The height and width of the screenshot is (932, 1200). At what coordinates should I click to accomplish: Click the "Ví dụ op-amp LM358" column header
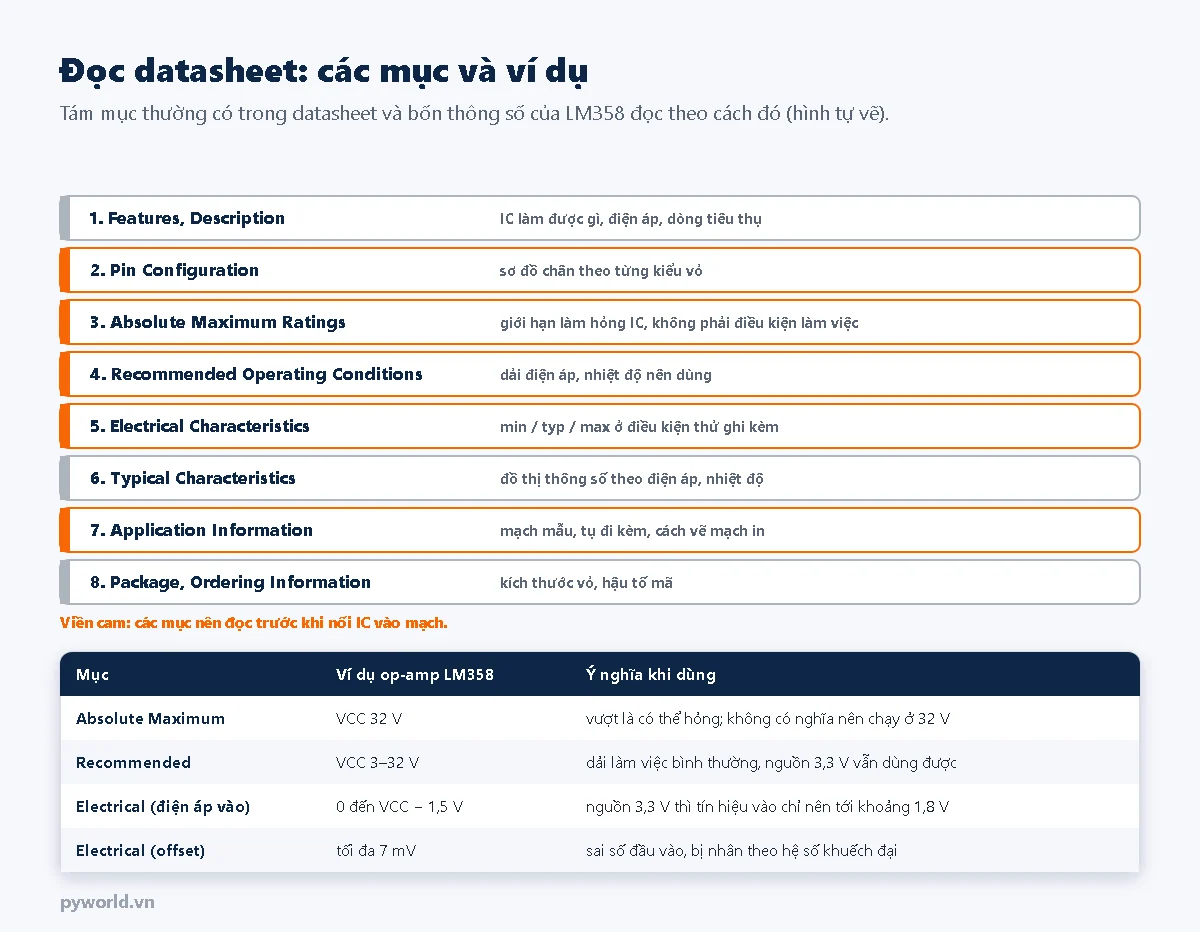tap(415, 674)
